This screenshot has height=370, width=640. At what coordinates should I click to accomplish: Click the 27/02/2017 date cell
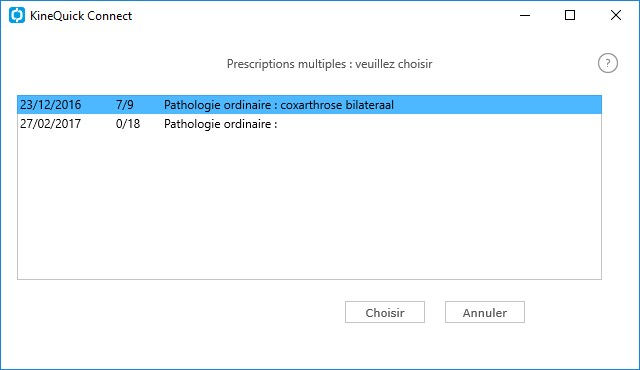point(51,124)
